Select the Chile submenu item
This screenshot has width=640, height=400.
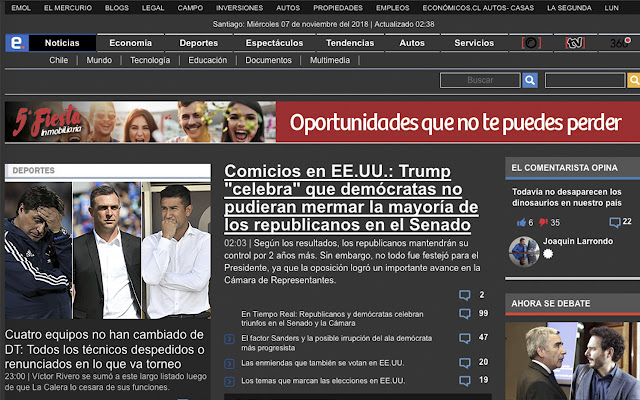click(x=59, y=60)
